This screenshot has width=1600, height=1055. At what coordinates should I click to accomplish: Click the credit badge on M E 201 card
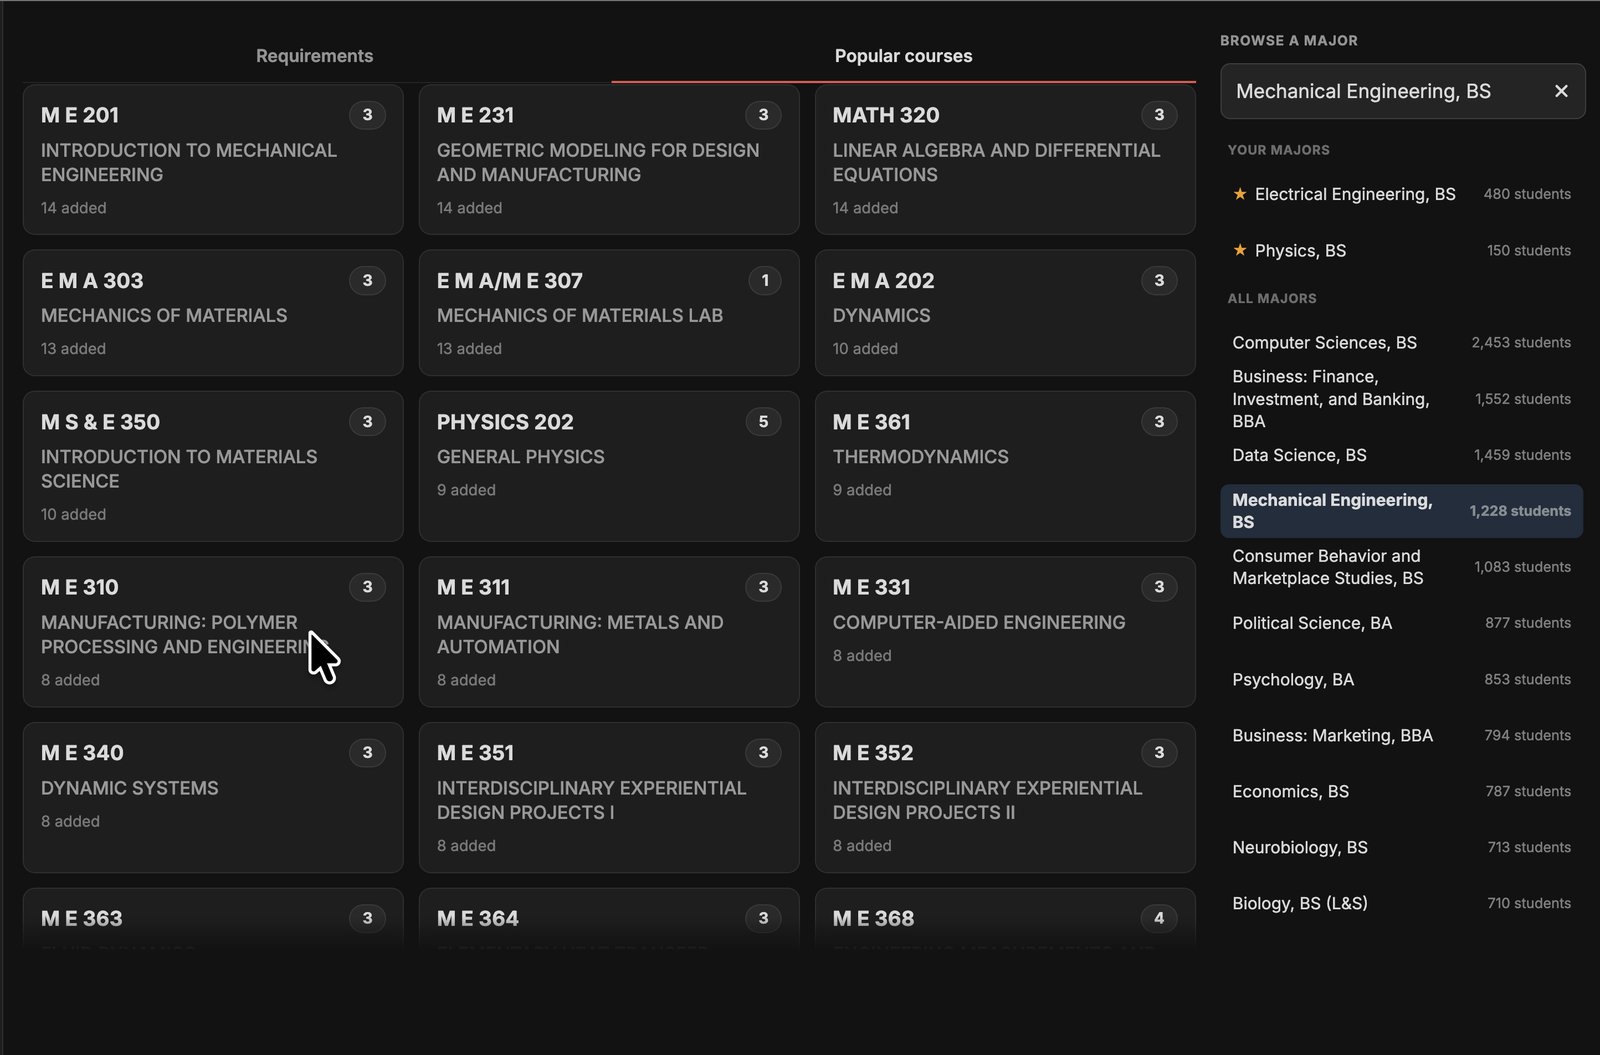click(367, 115)
